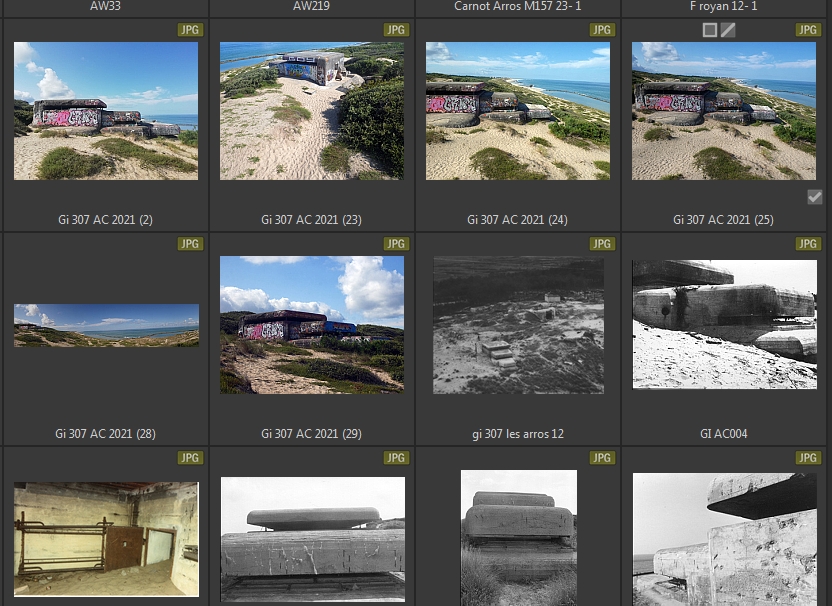Click the F royan 12- 1 filename label
This screenshot has height=606, width=832.
(724, 6)
